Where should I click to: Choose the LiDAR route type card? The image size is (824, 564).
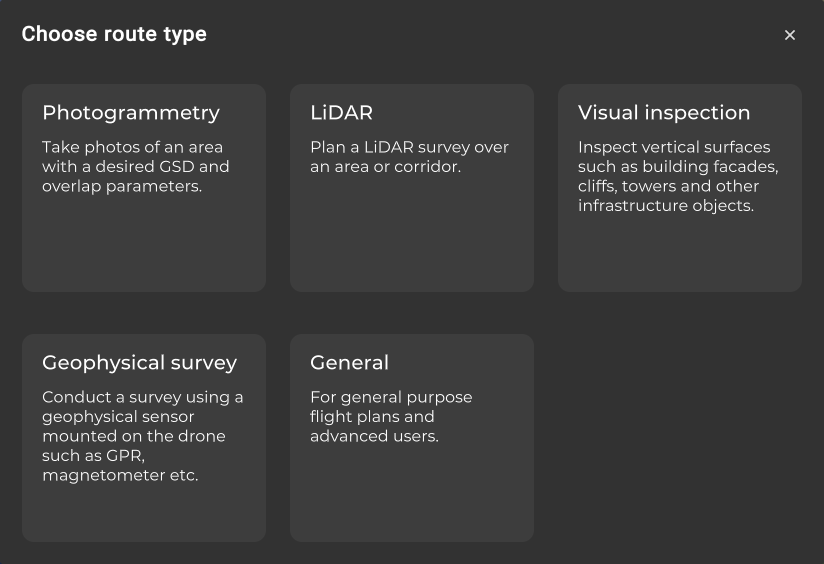coord(412,188)
